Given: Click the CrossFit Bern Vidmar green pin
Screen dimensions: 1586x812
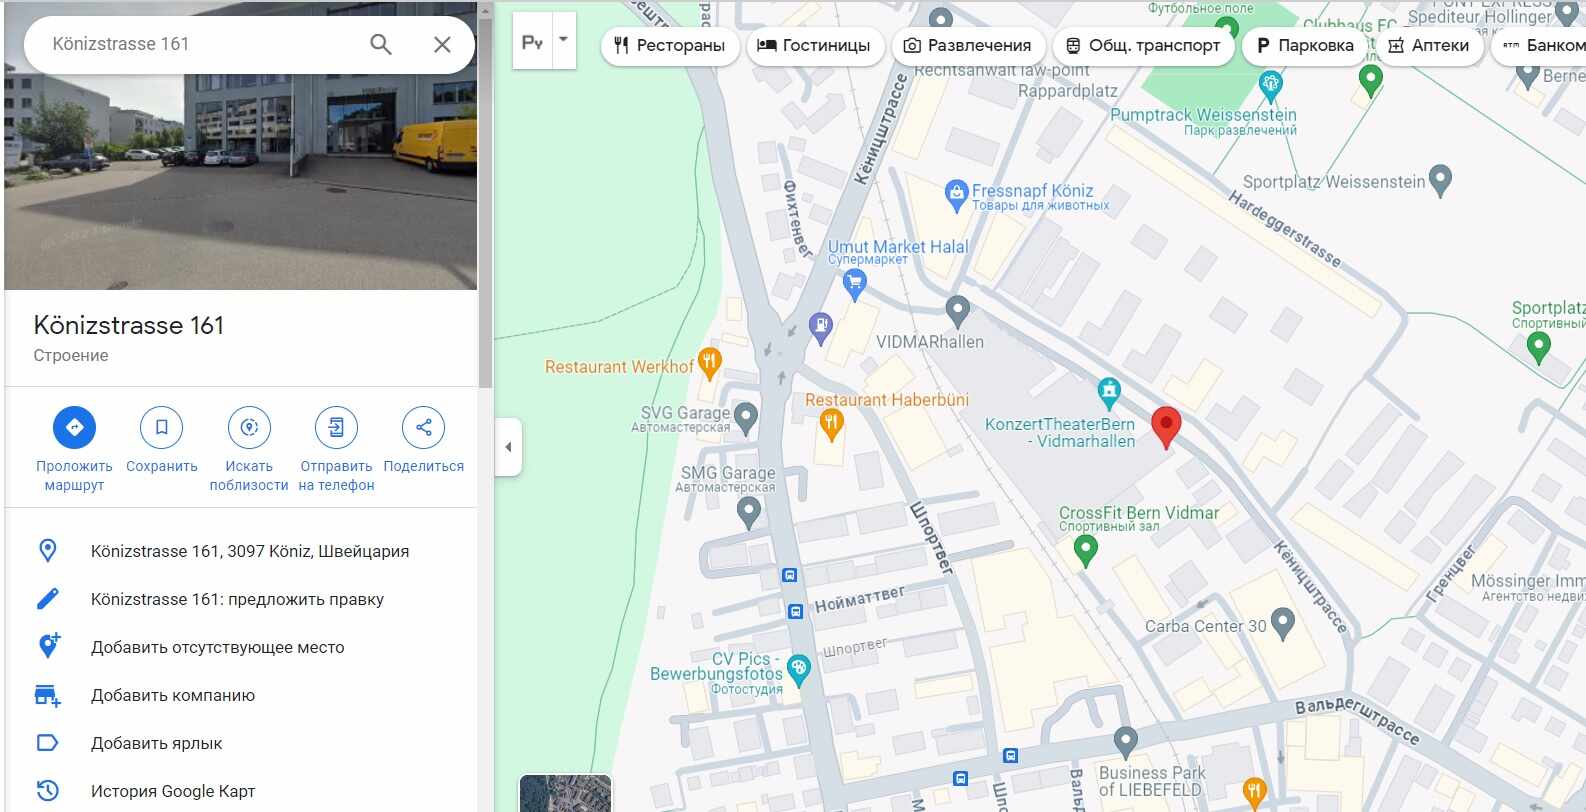Looking at the screenshot, I should point(1085,549).
